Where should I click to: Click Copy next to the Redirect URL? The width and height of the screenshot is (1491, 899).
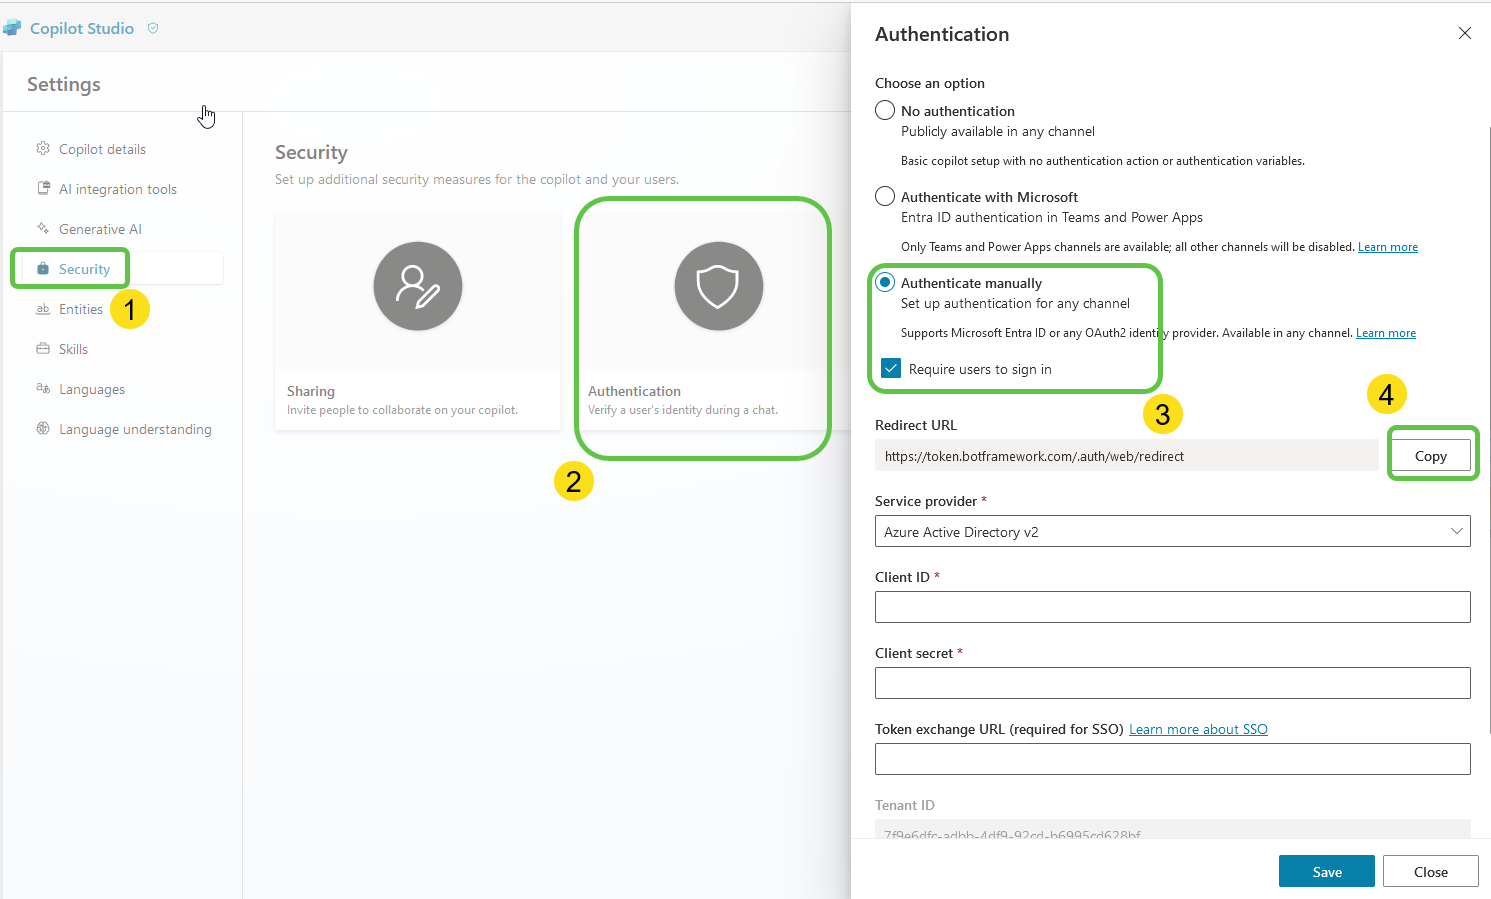pos(1431,454)
